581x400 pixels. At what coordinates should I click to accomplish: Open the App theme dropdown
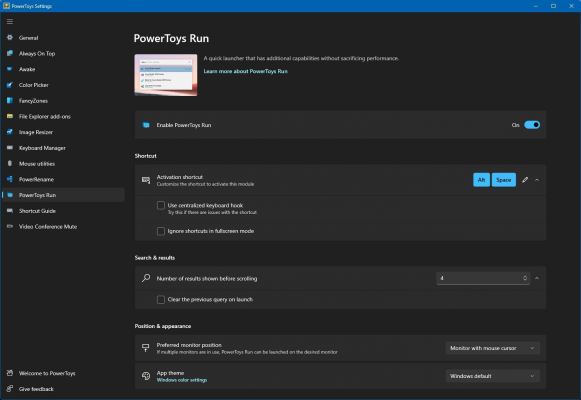pos(492,376)
